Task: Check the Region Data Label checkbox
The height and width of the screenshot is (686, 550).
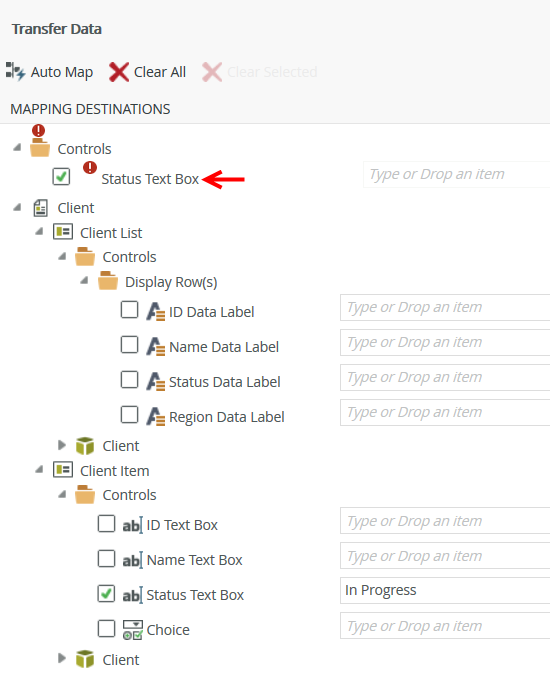Action: pyautogui.click(x=130, y=414)
